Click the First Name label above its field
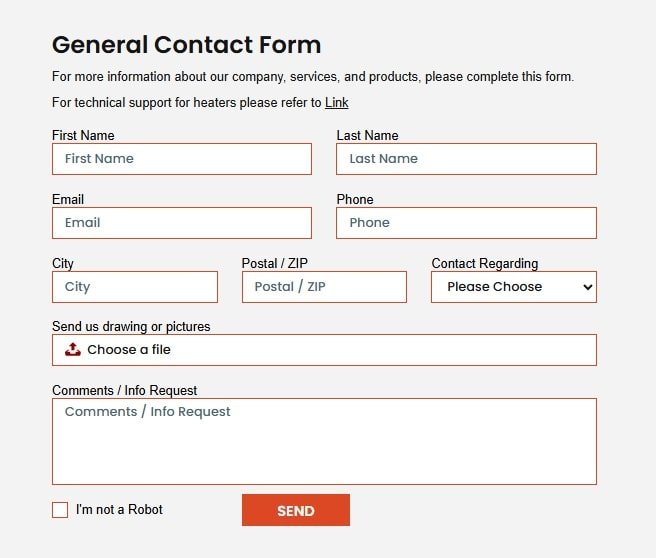 [83, 135]
